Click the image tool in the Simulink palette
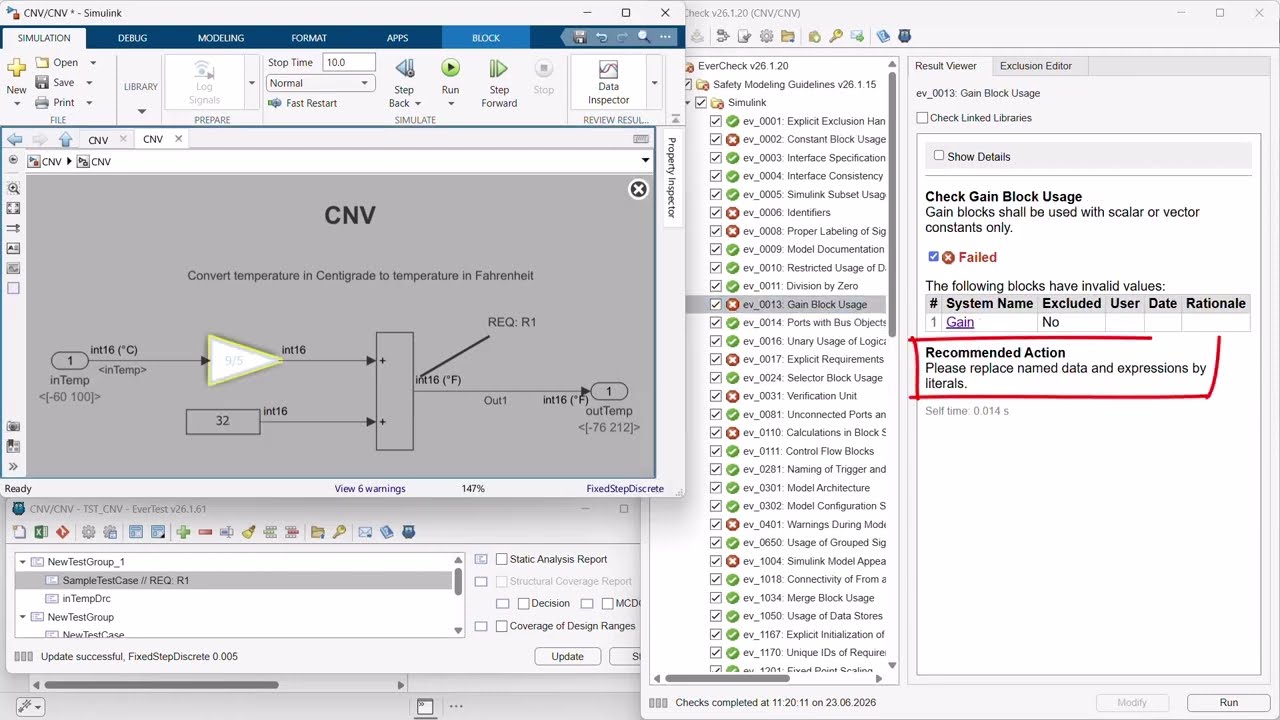Viewport: 1280px width, 720px height. coord(13,268)
